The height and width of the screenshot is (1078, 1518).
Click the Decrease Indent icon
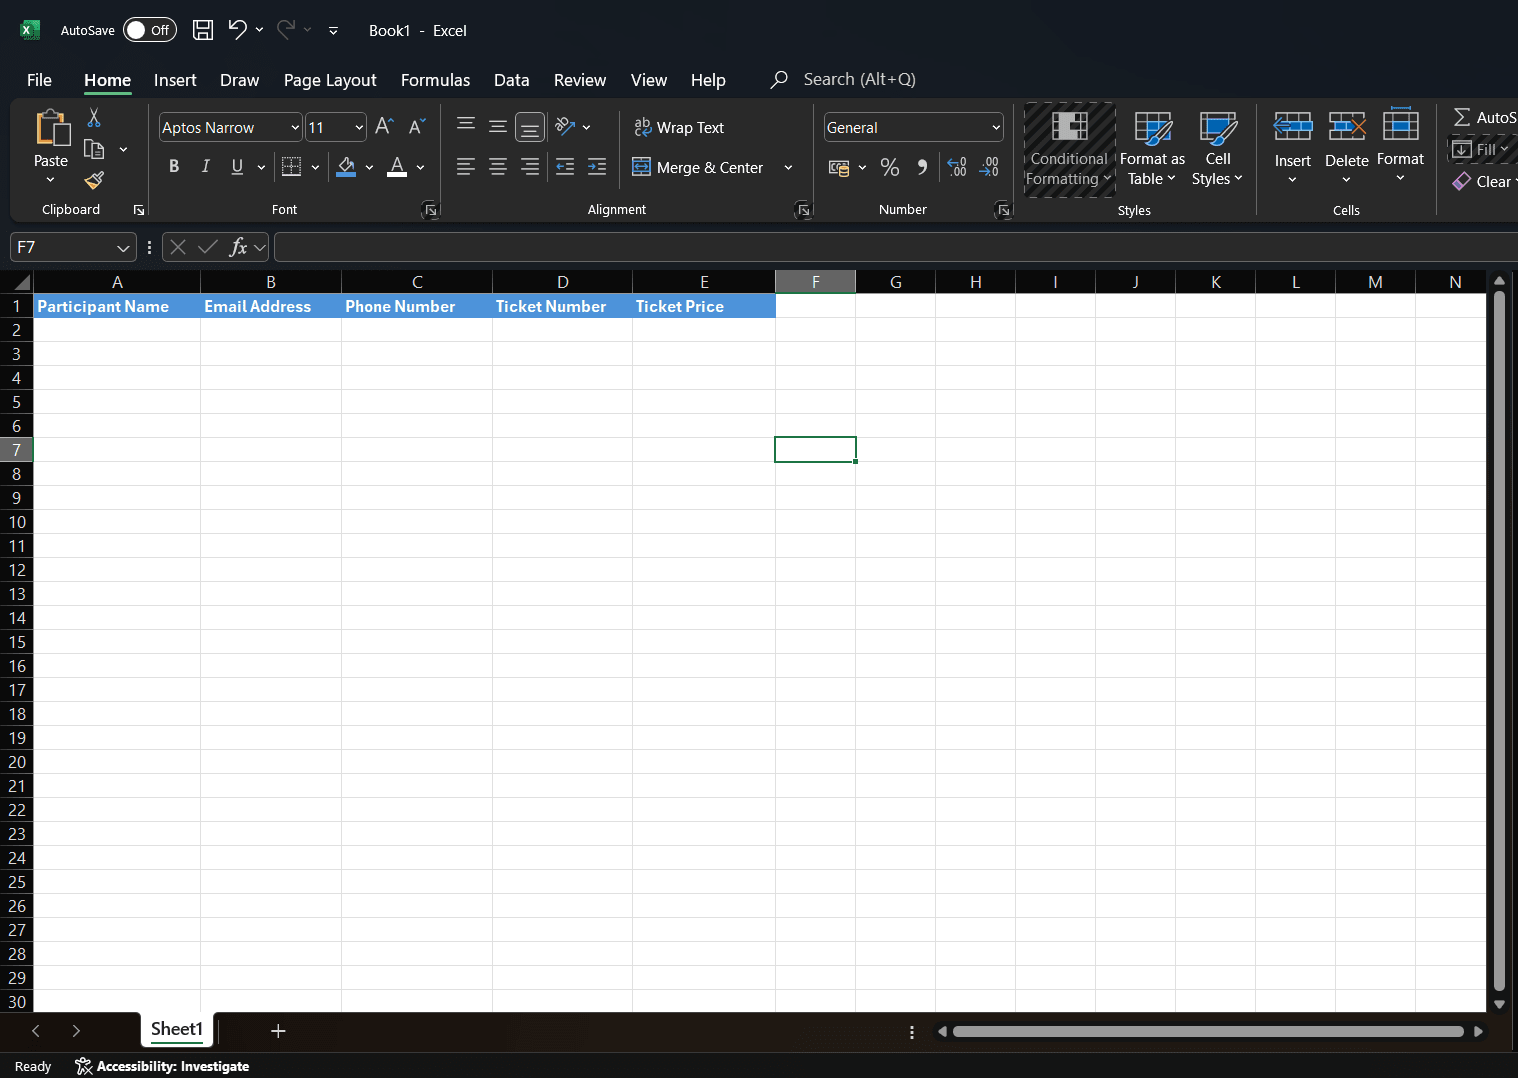[565, 167]
